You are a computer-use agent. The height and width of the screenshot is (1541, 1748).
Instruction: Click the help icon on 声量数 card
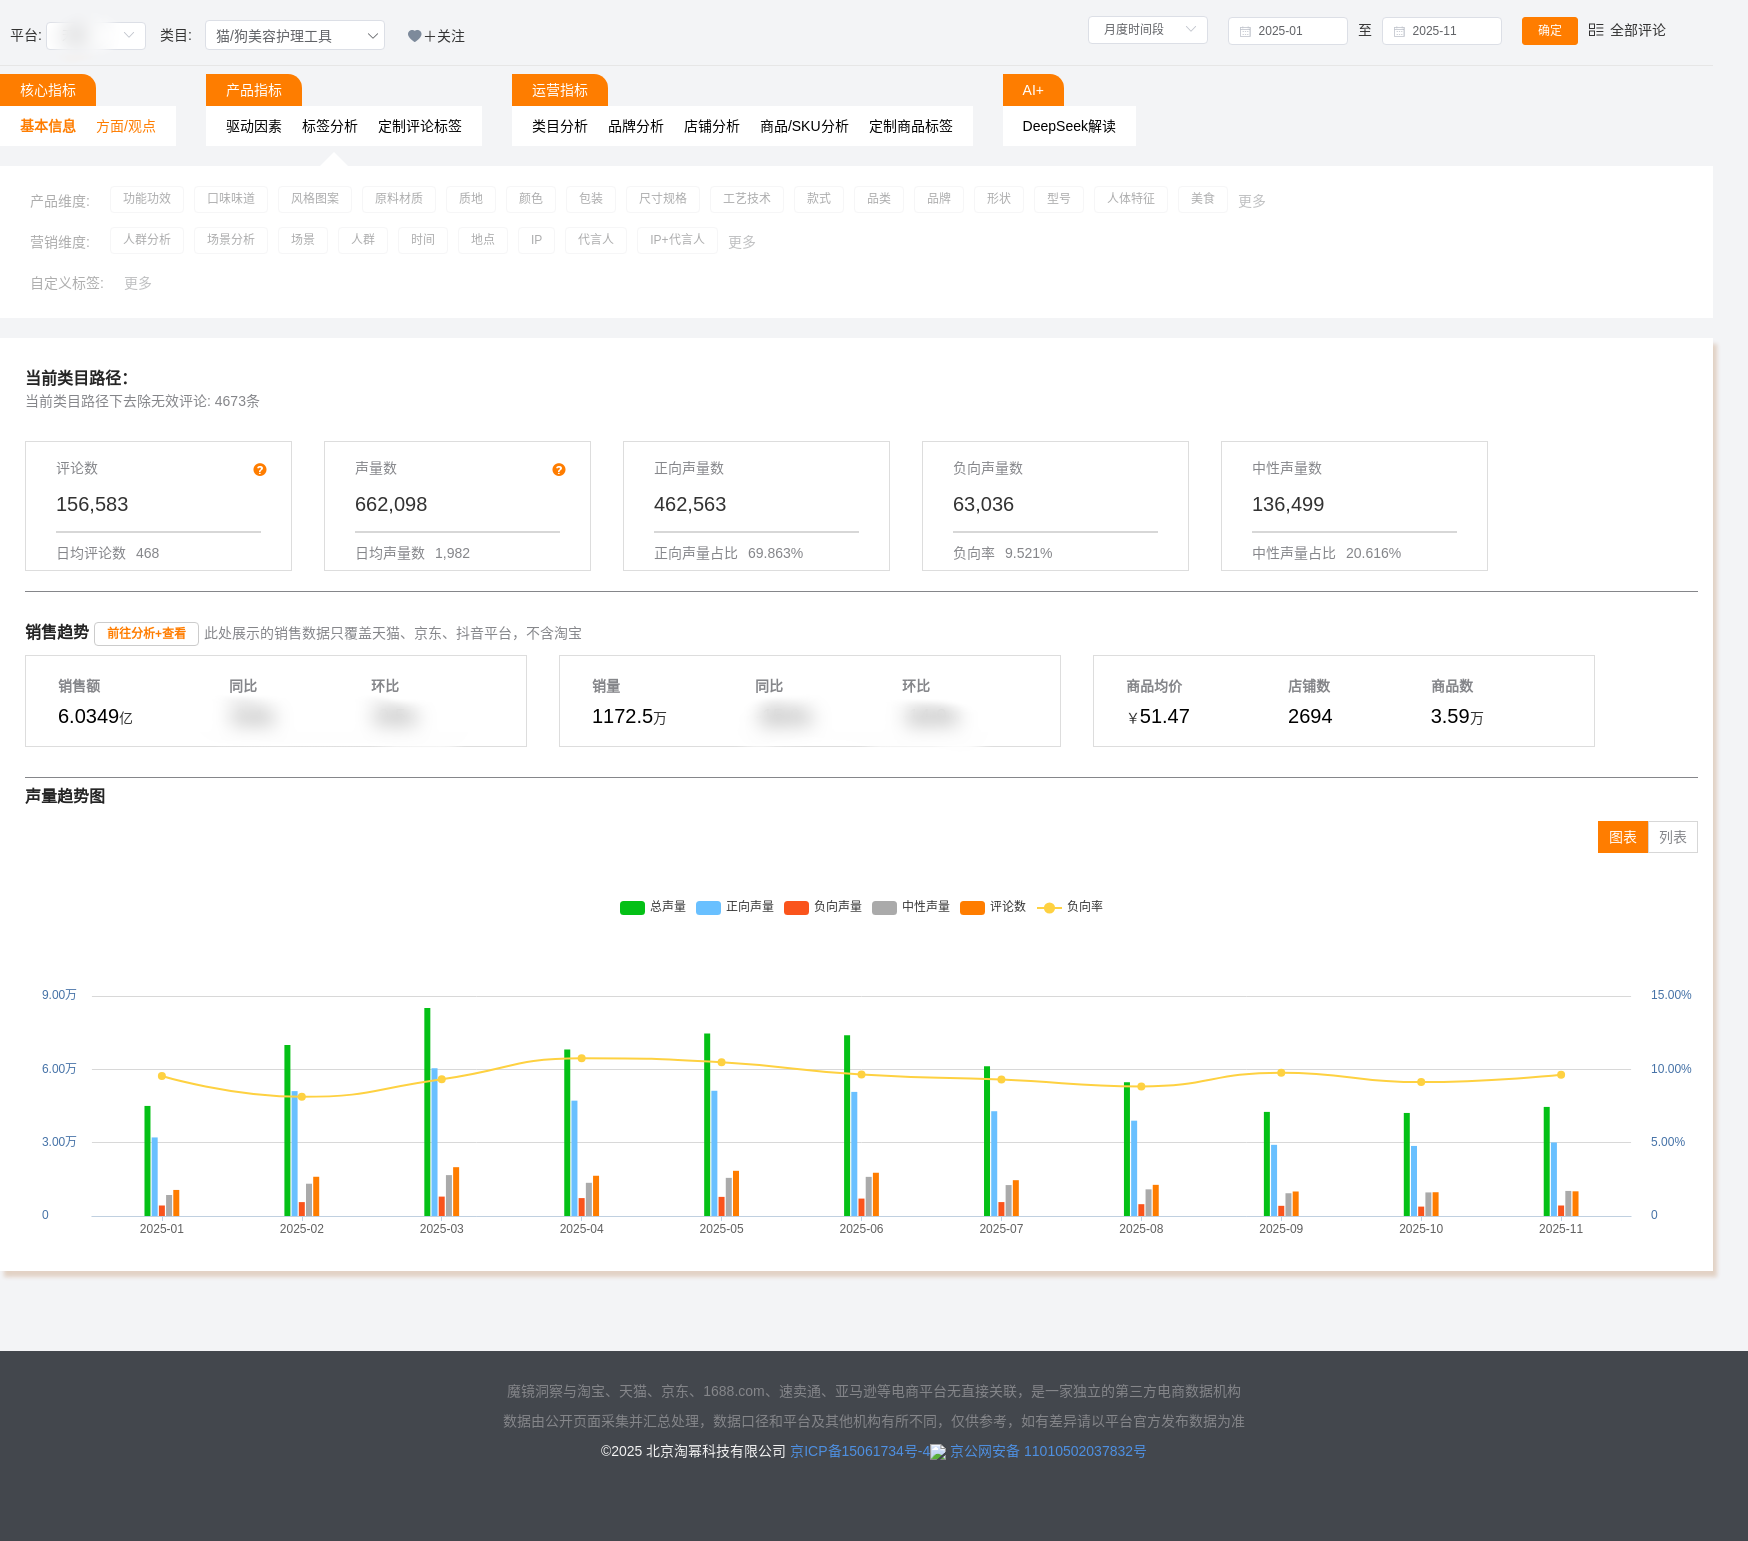pyautogui.click(x=559, y=470)
